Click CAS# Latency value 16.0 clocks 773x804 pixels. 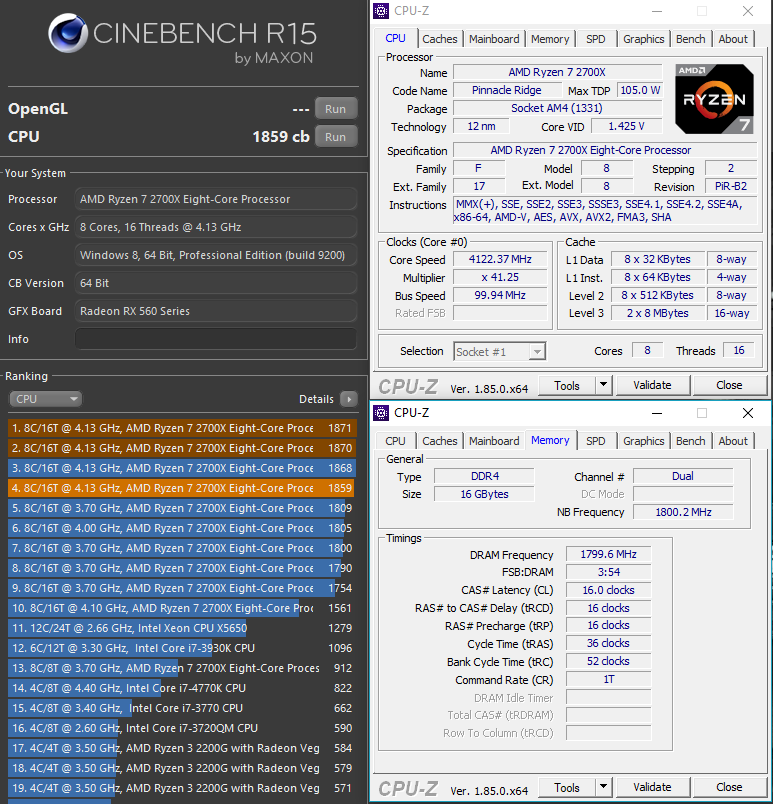click(608, 590)
